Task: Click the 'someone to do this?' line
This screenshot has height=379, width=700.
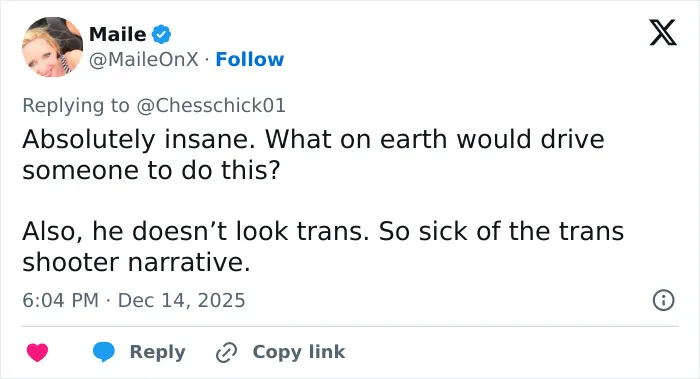Action: click(x=151, y=170)
